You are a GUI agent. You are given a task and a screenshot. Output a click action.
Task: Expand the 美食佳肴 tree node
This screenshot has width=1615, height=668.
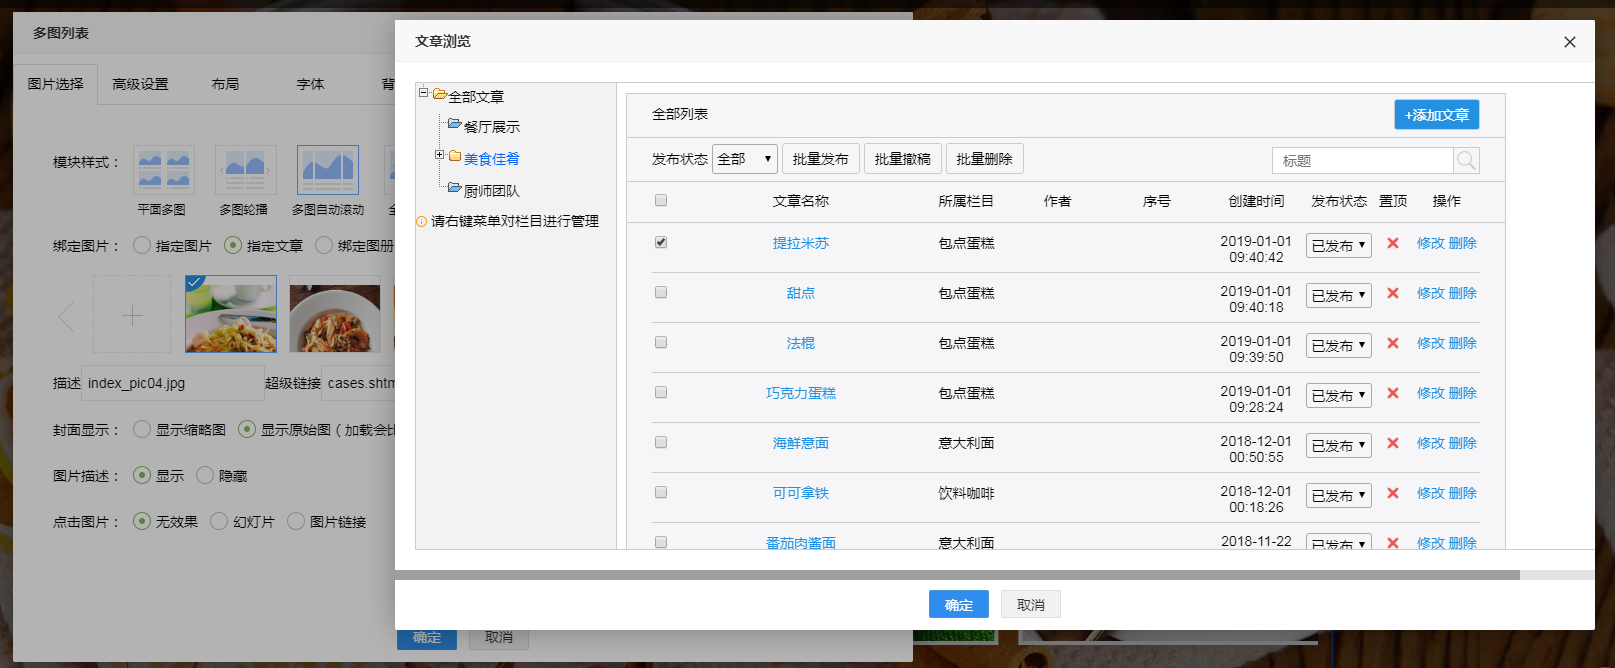(x=439, y=155)
